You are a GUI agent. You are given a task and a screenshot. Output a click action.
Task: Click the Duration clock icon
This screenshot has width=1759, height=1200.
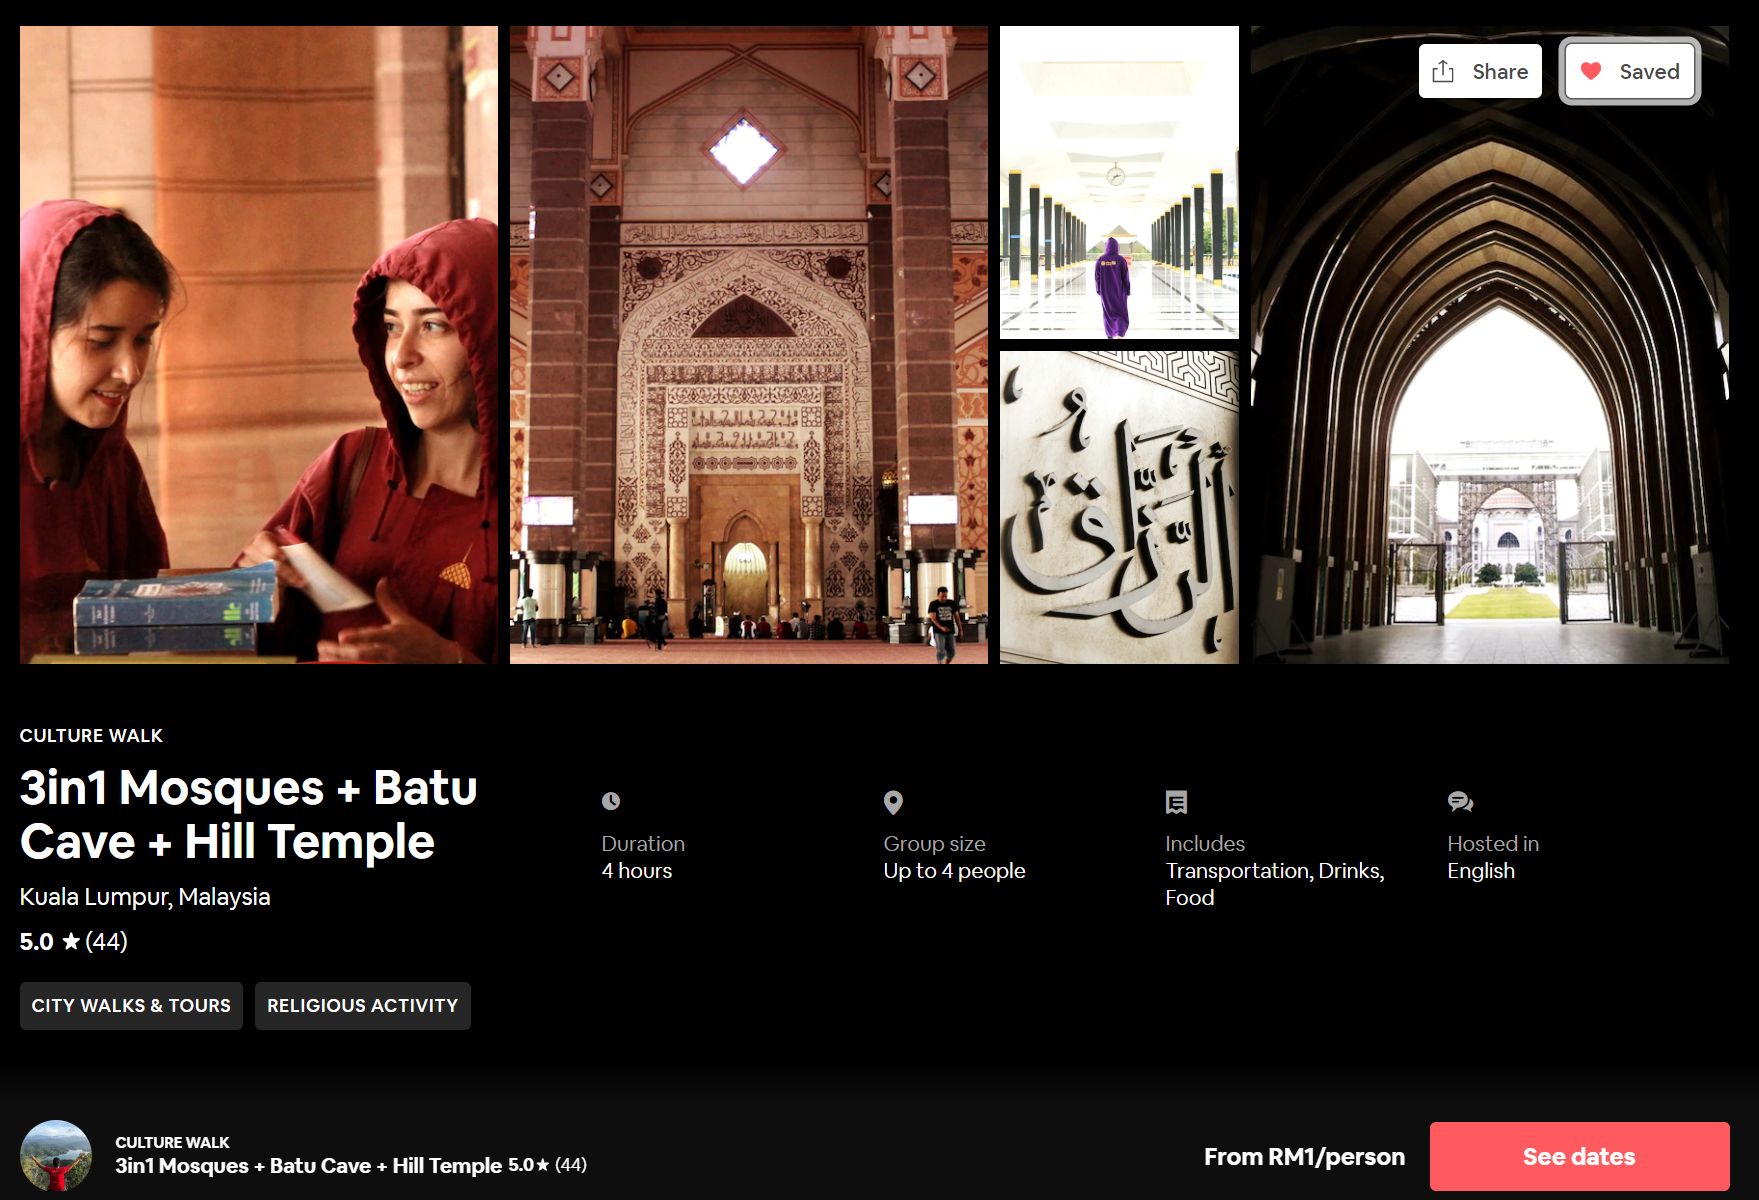pos(611,801)
